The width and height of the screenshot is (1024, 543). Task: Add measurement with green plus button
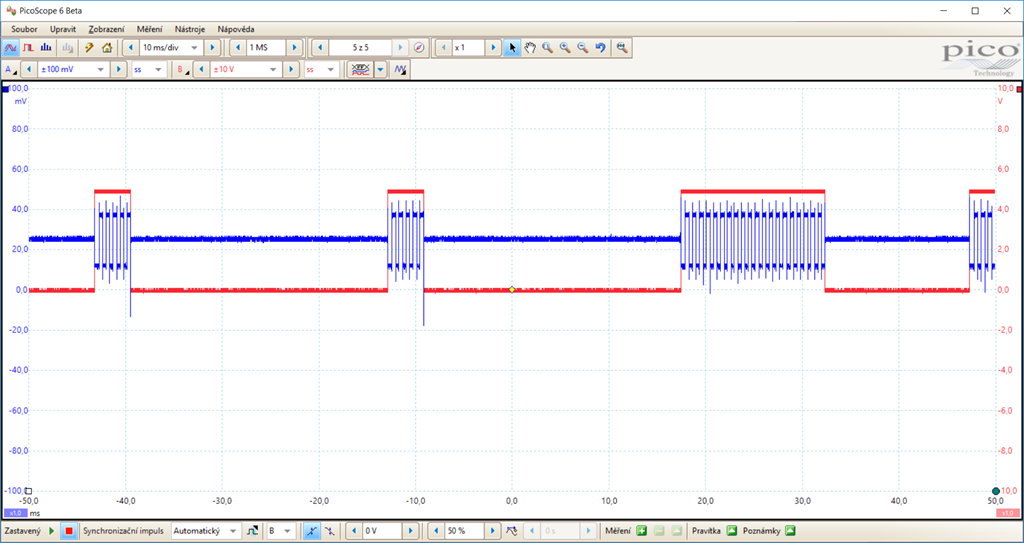click(642, 531)
